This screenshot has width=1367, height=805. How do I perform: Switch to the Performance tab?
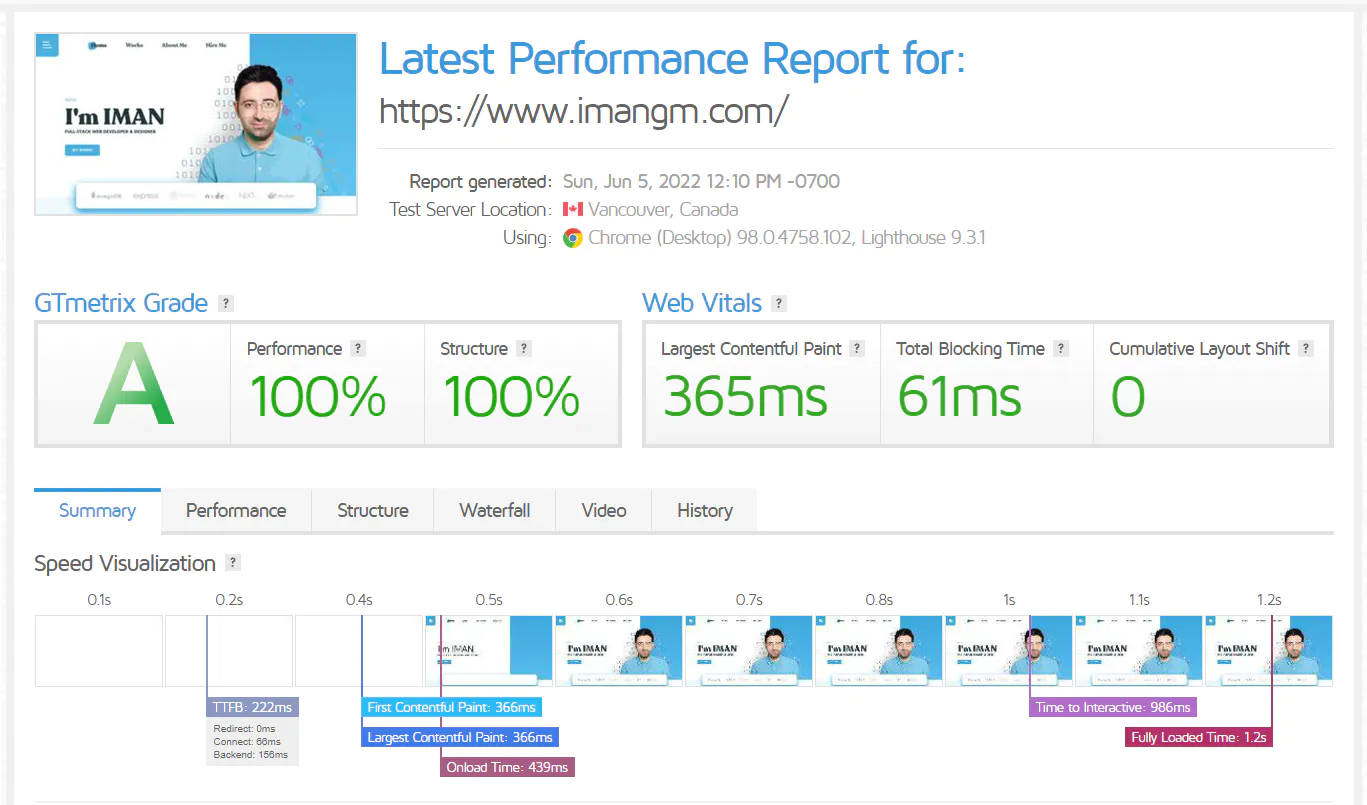click(x=236, y=510)
